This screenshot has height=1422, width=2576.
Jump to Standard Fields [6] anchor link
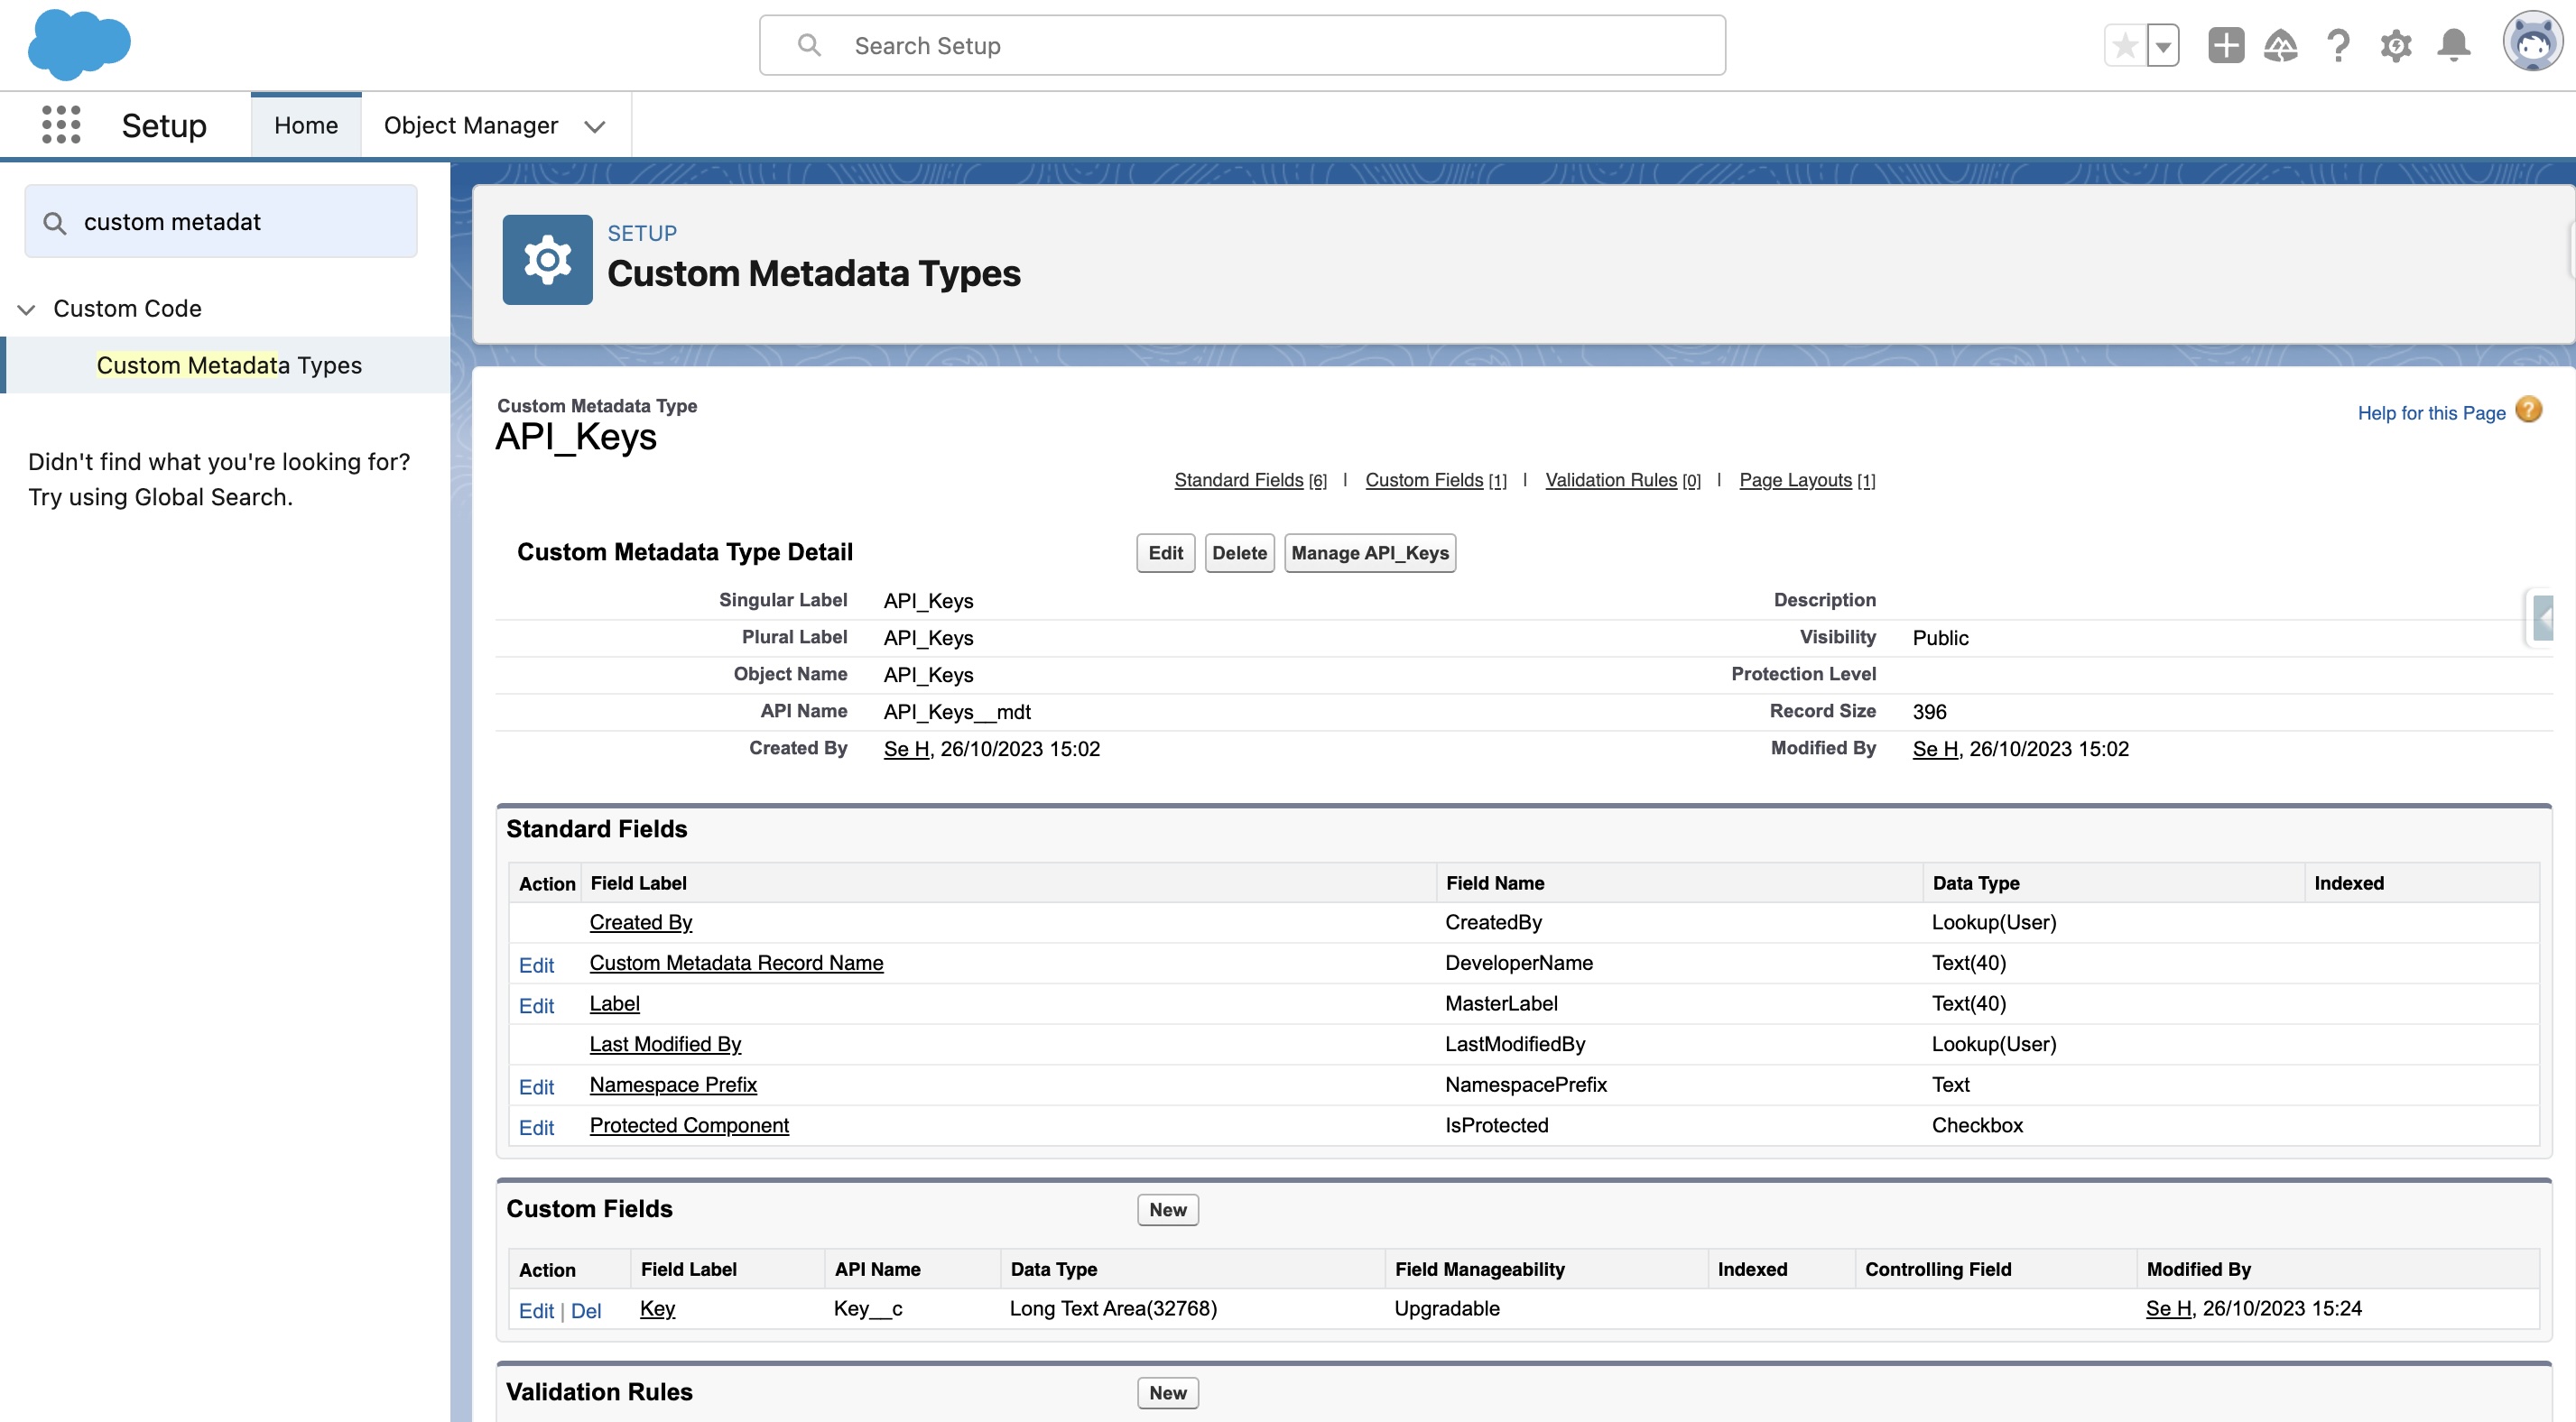point(1250,480)
